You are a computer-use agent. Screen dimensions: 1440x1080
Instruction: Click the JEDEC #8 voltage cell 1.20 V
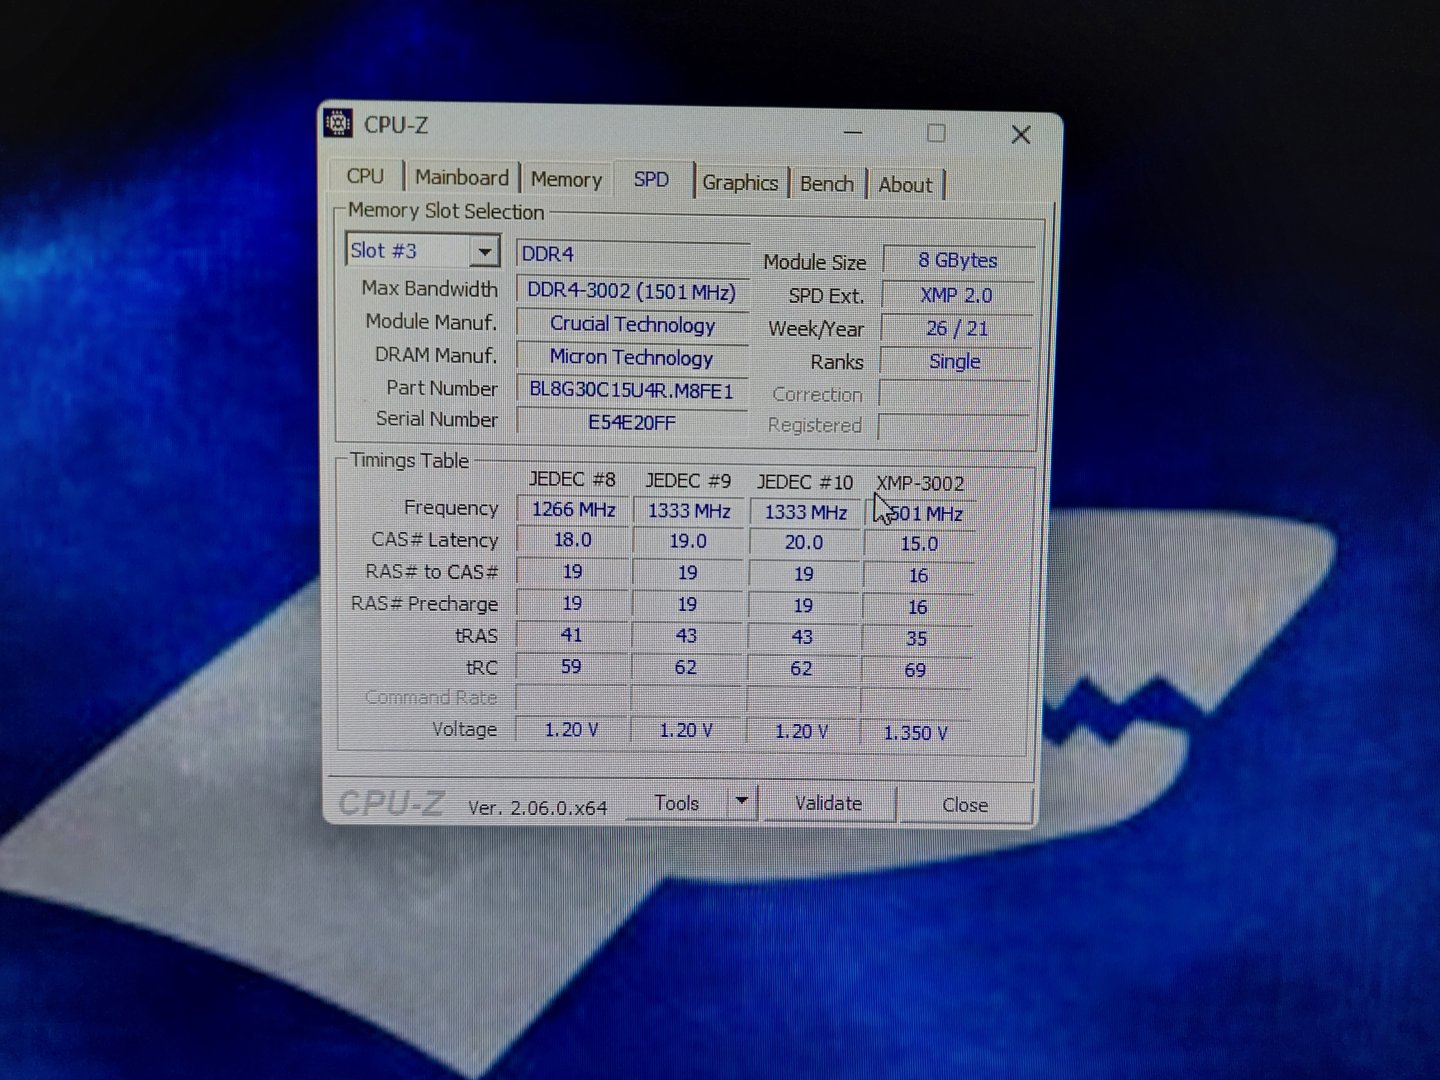coord(571,730)
